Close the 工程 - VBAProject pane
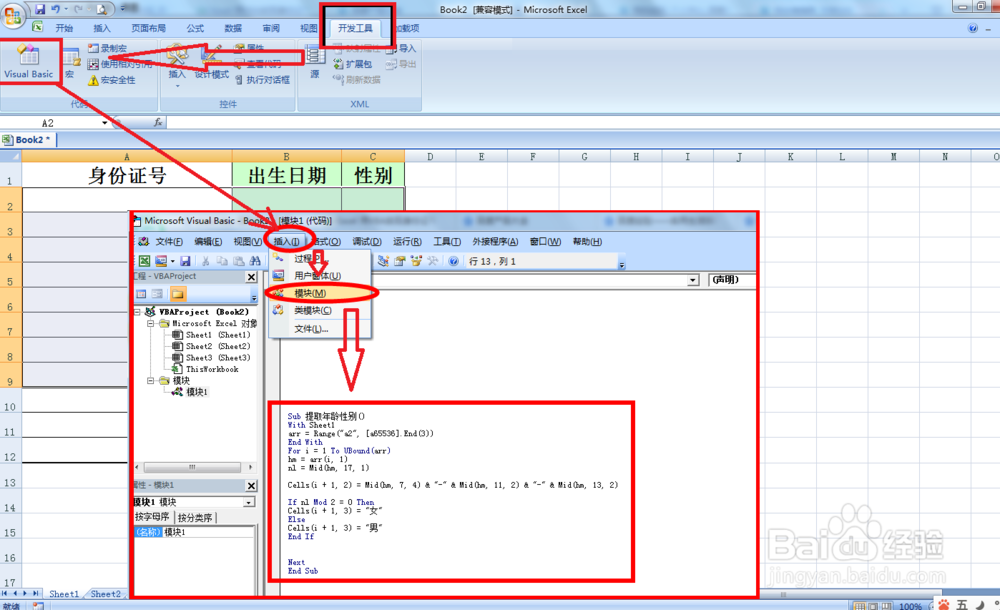Viewport: 1000px width, 610px height. click(251, 277)
